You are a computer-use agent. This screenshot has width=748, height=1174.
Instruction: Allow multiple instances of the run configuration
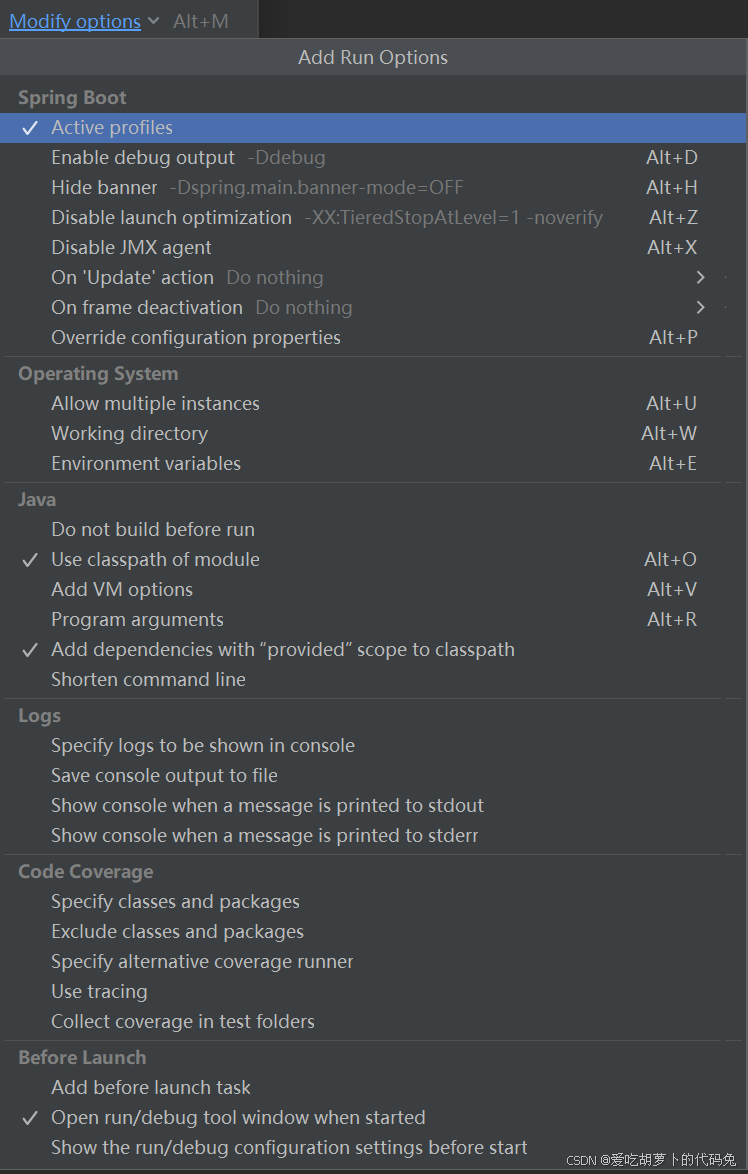155,403
